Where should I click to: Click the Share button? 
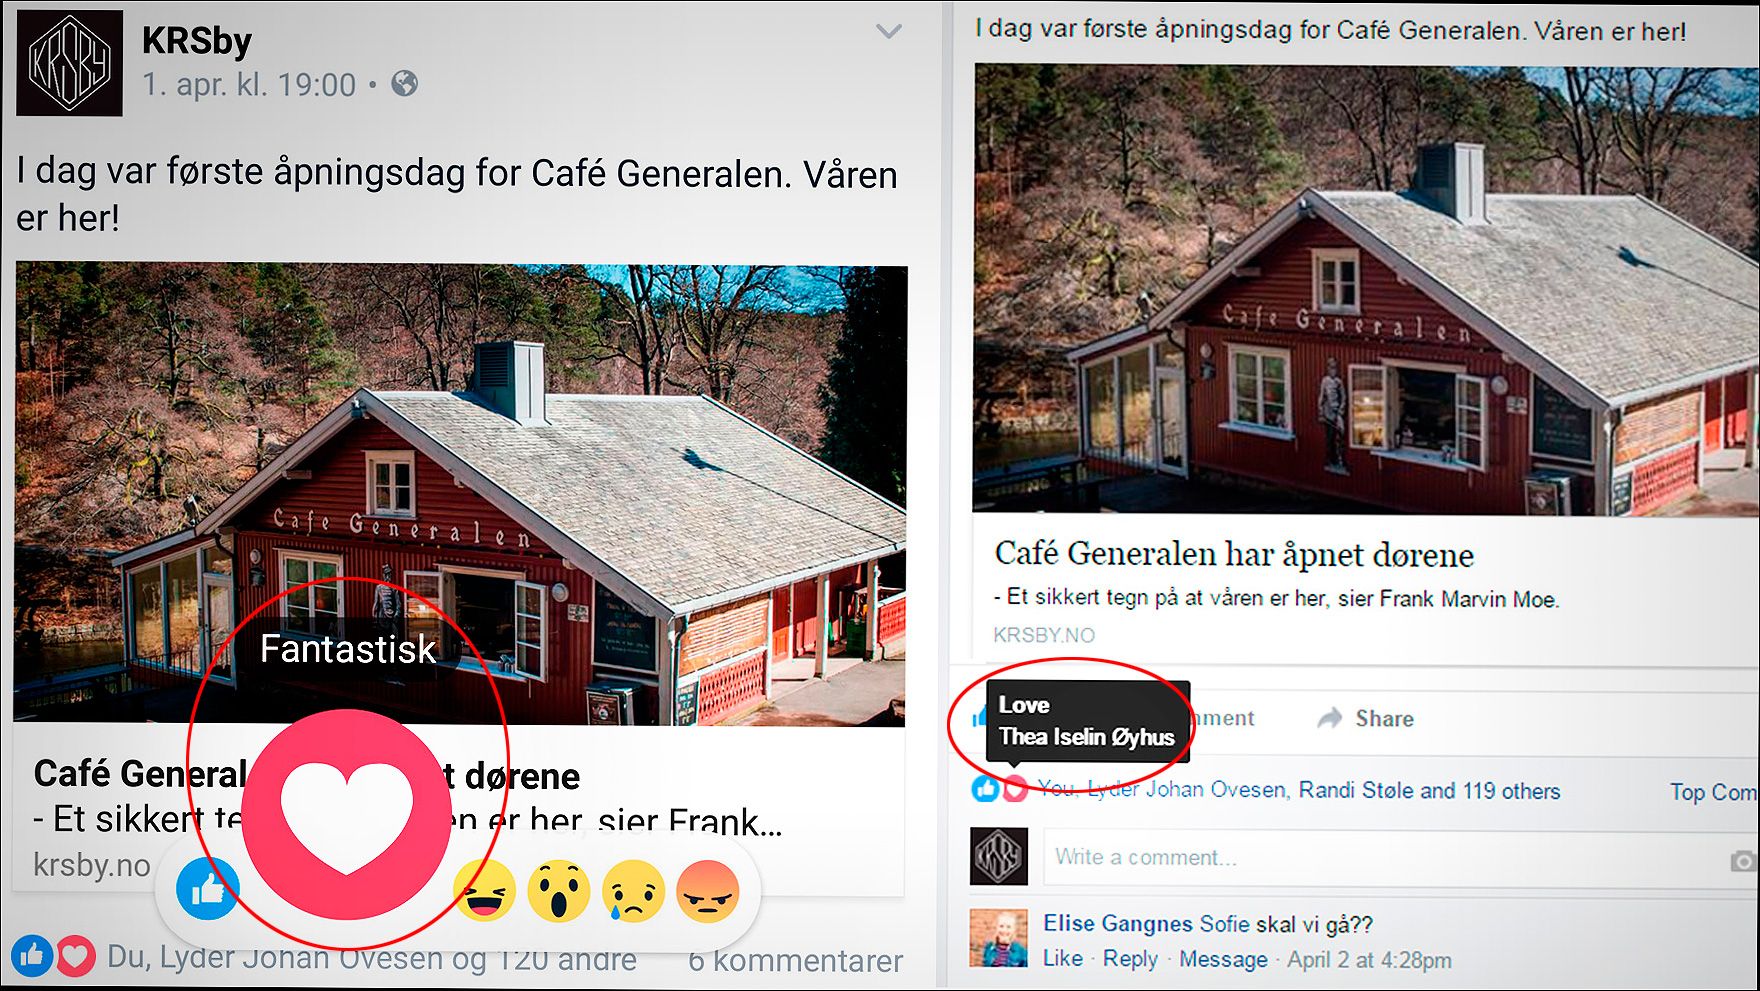pos(1366,718)
